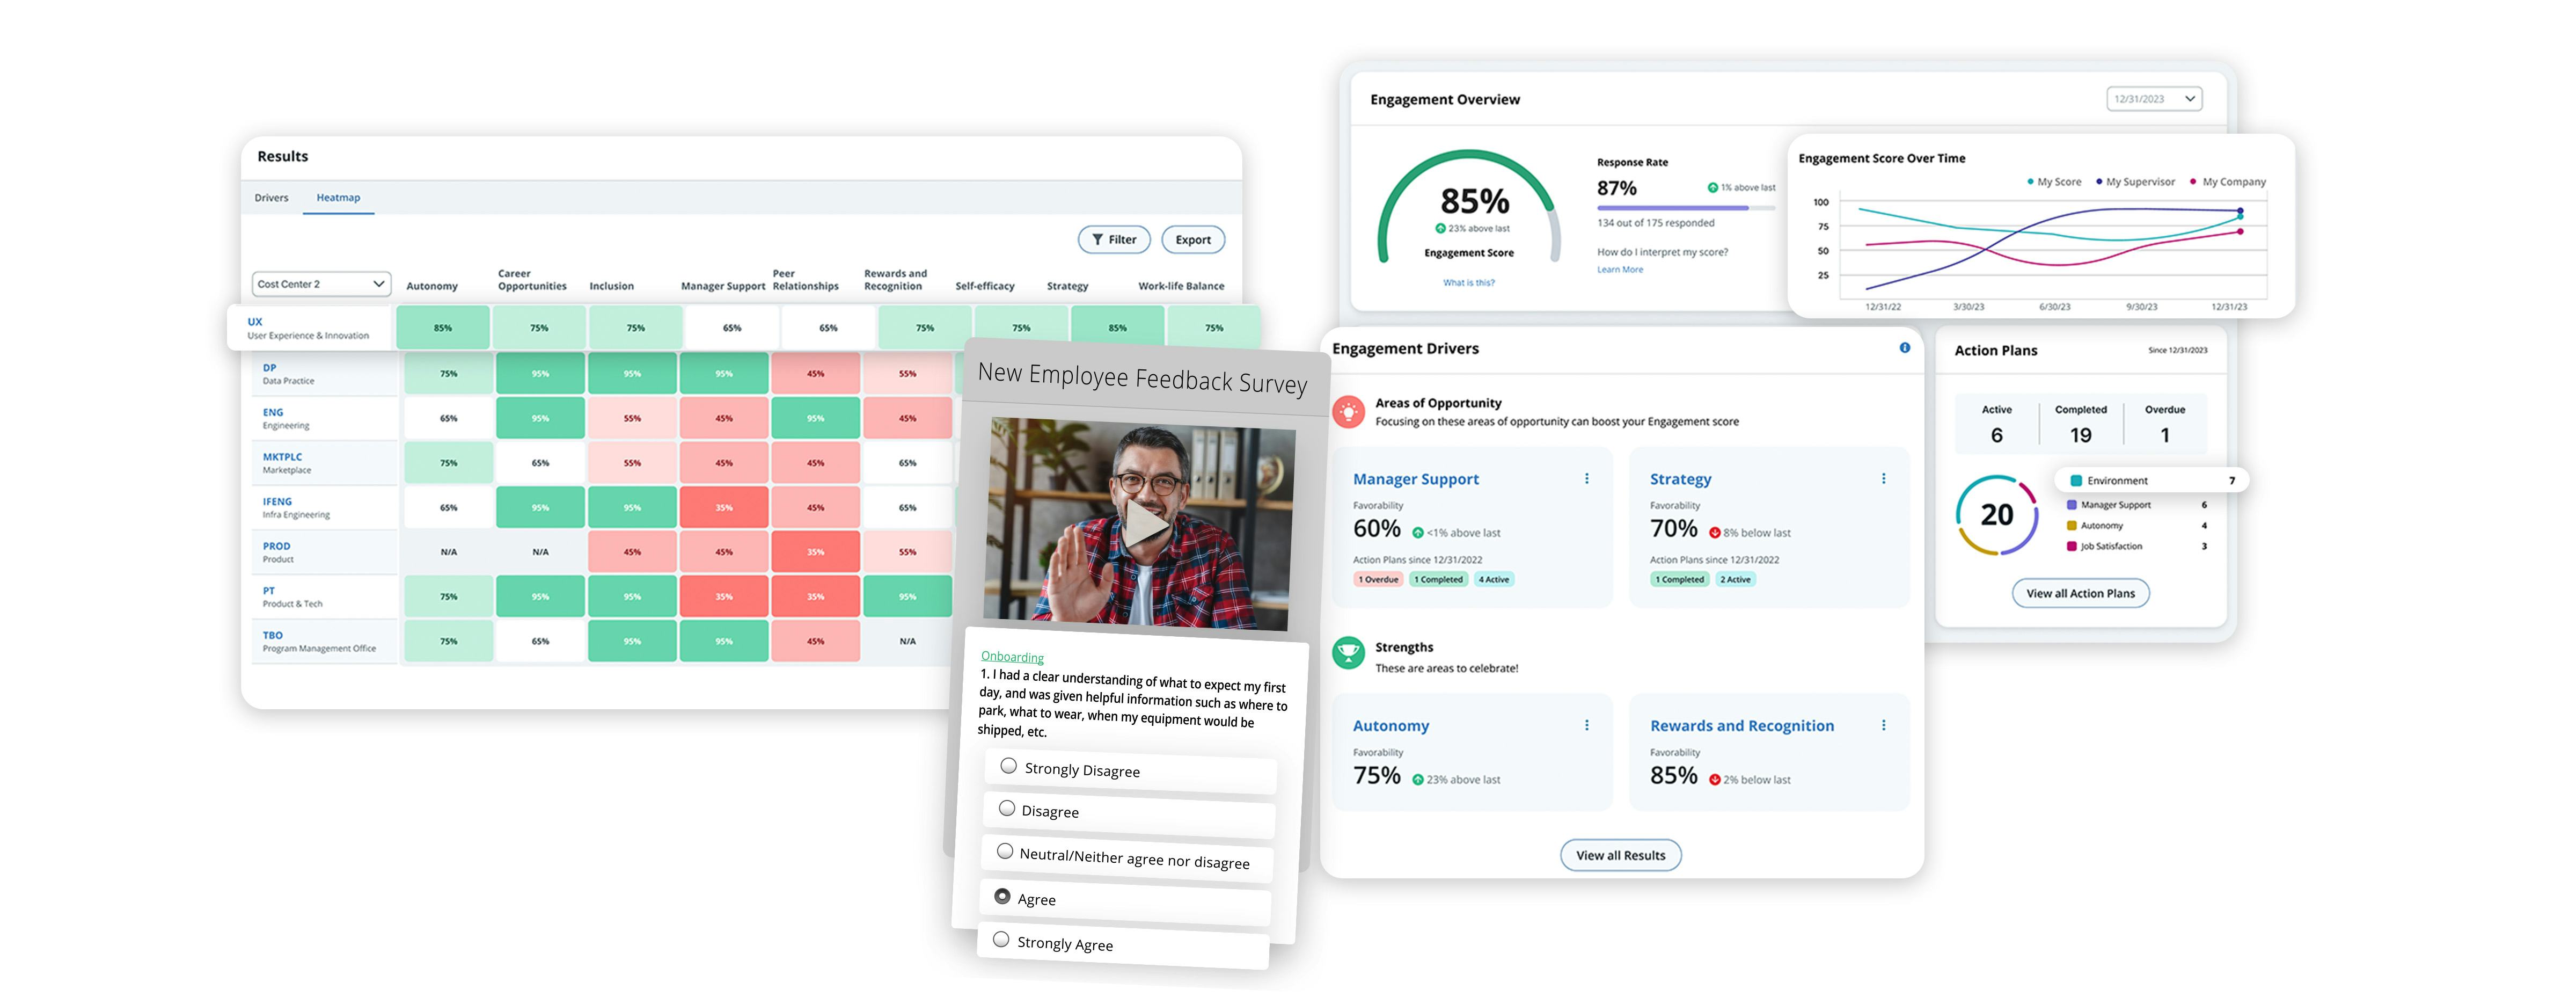Open Autonomy card three-dot menu
The width and height of the screenshot is (2576, 1004).
pyautogui.click(x=1586, y=726)
